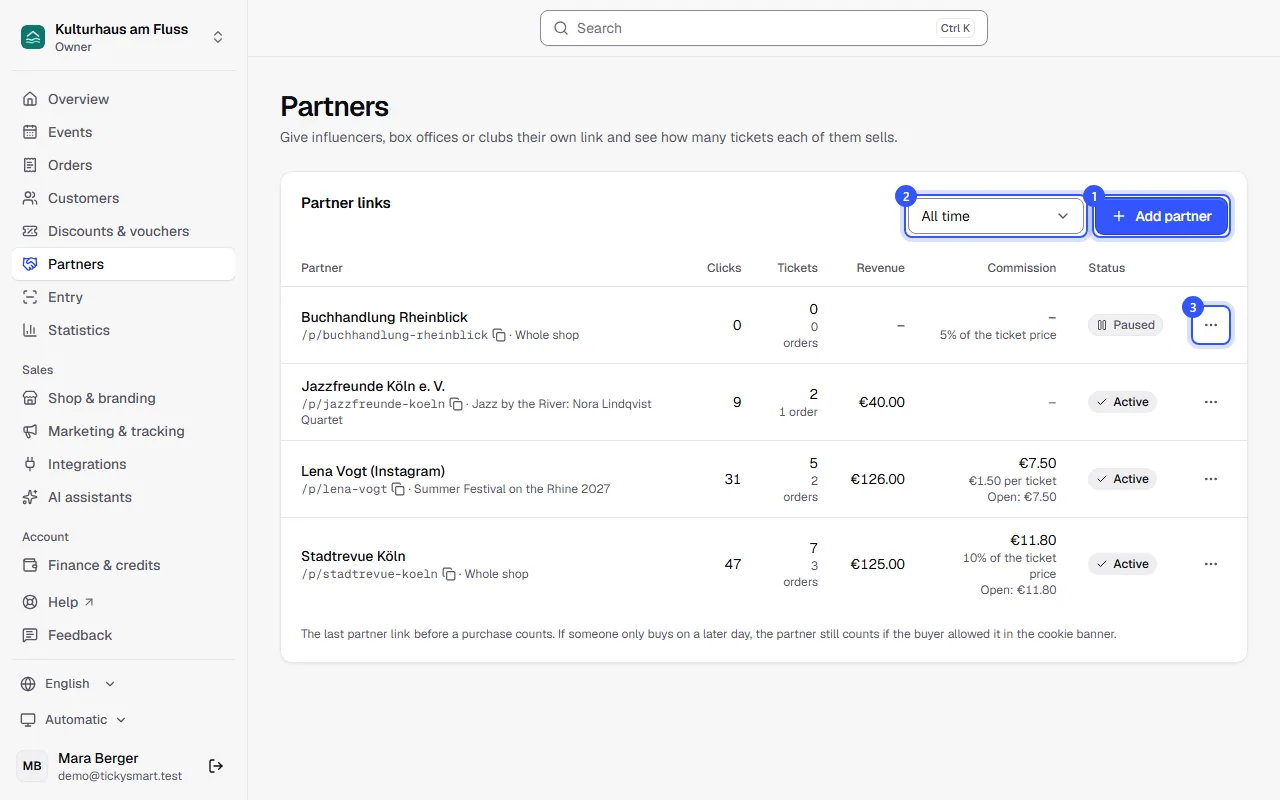Open Shop & branding settings
The width and height of the screenshot is (1280, 800).
coord(124,398)
